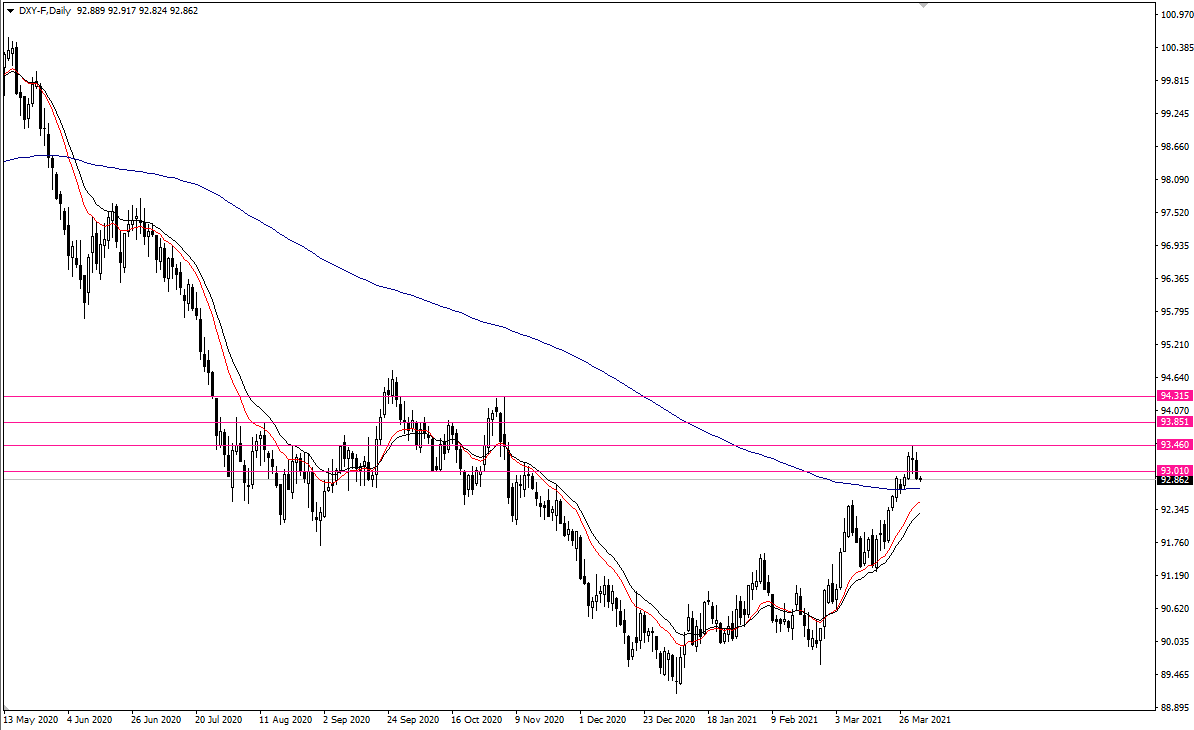Select the current price 92.862 black label
The height and width of the screenshot is (730, 1194).
1174,480
